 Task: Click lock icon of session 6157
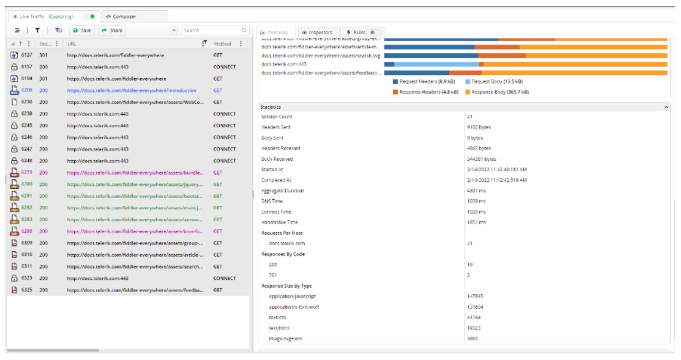[x=14, y=67]
